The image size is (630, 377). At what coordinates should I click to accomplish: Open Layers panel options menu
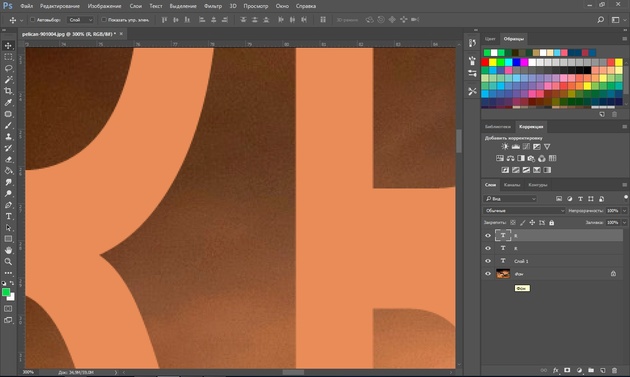tap(624, 185)
